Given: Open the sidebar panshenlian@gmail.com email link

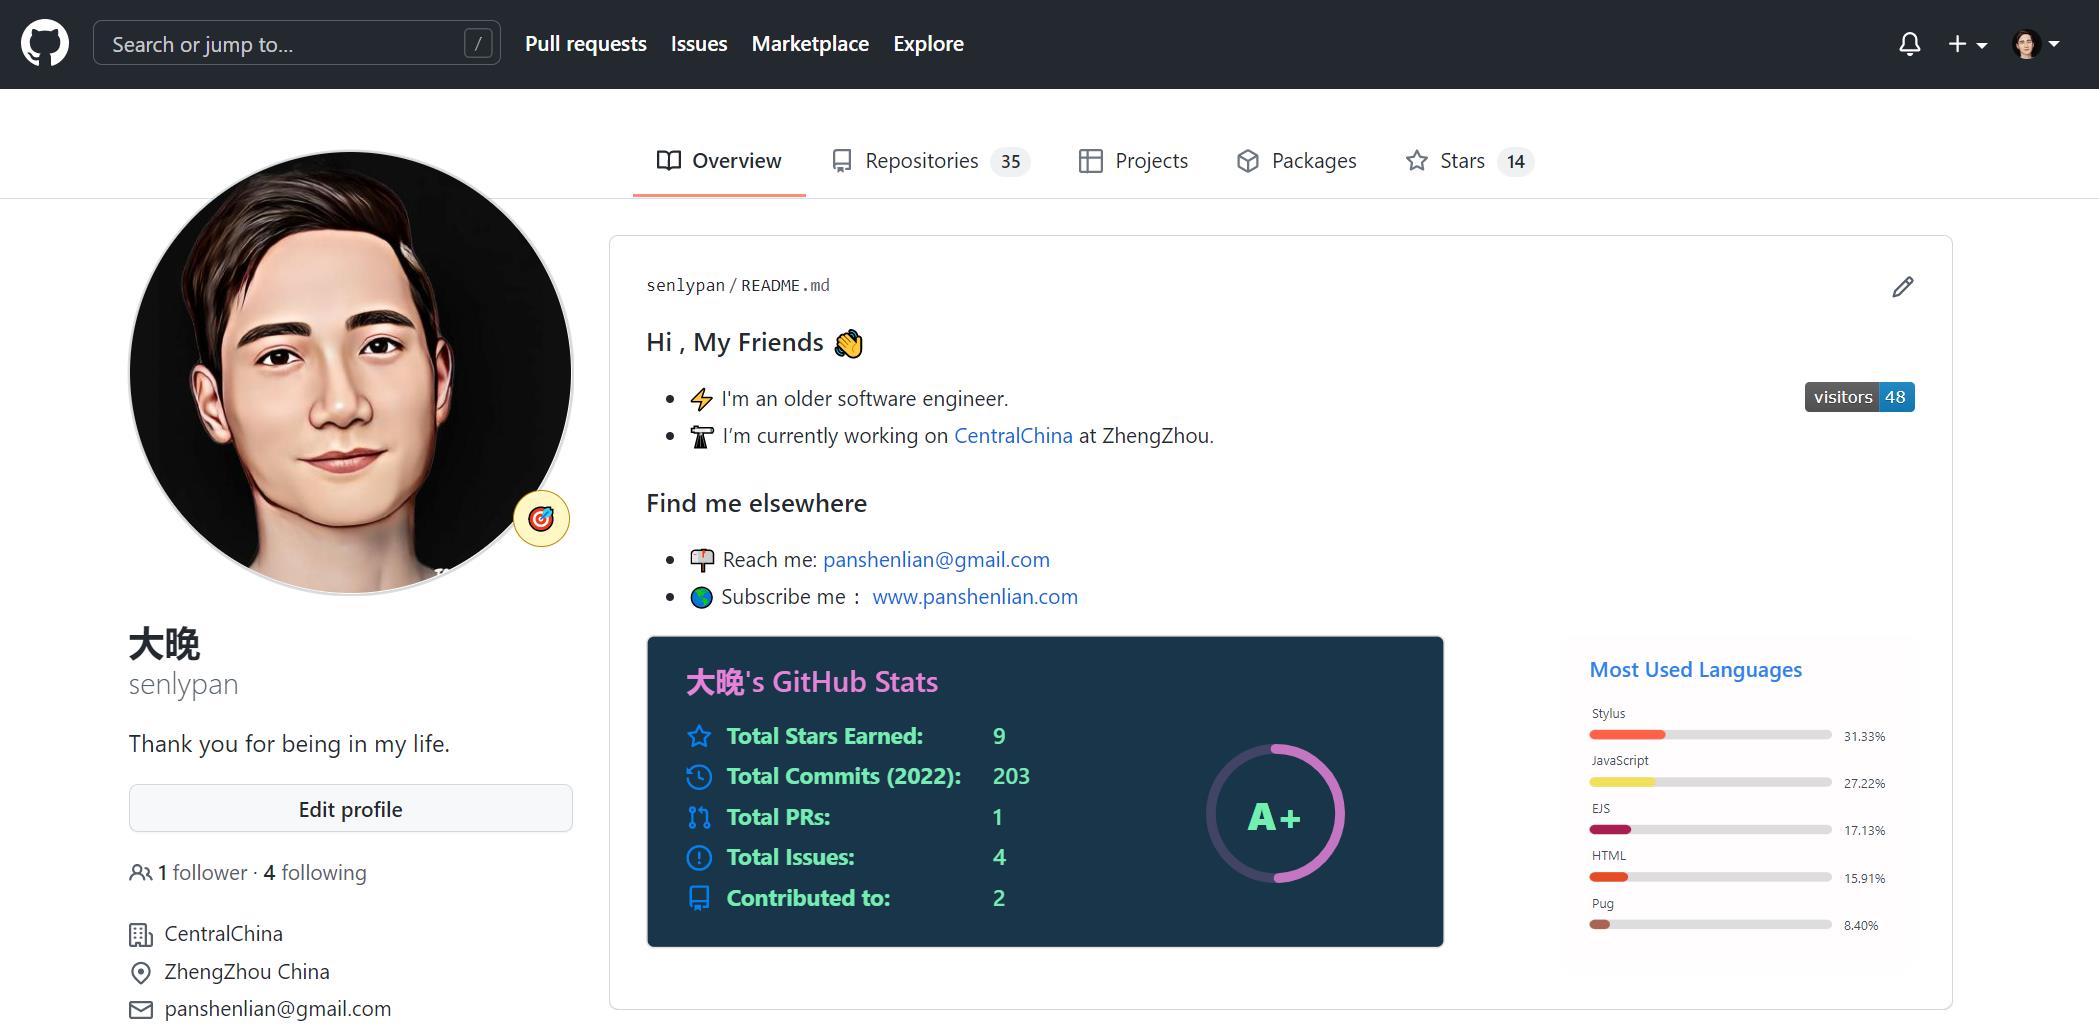Looking at the screenshot, I should (x=278, y=1009).
